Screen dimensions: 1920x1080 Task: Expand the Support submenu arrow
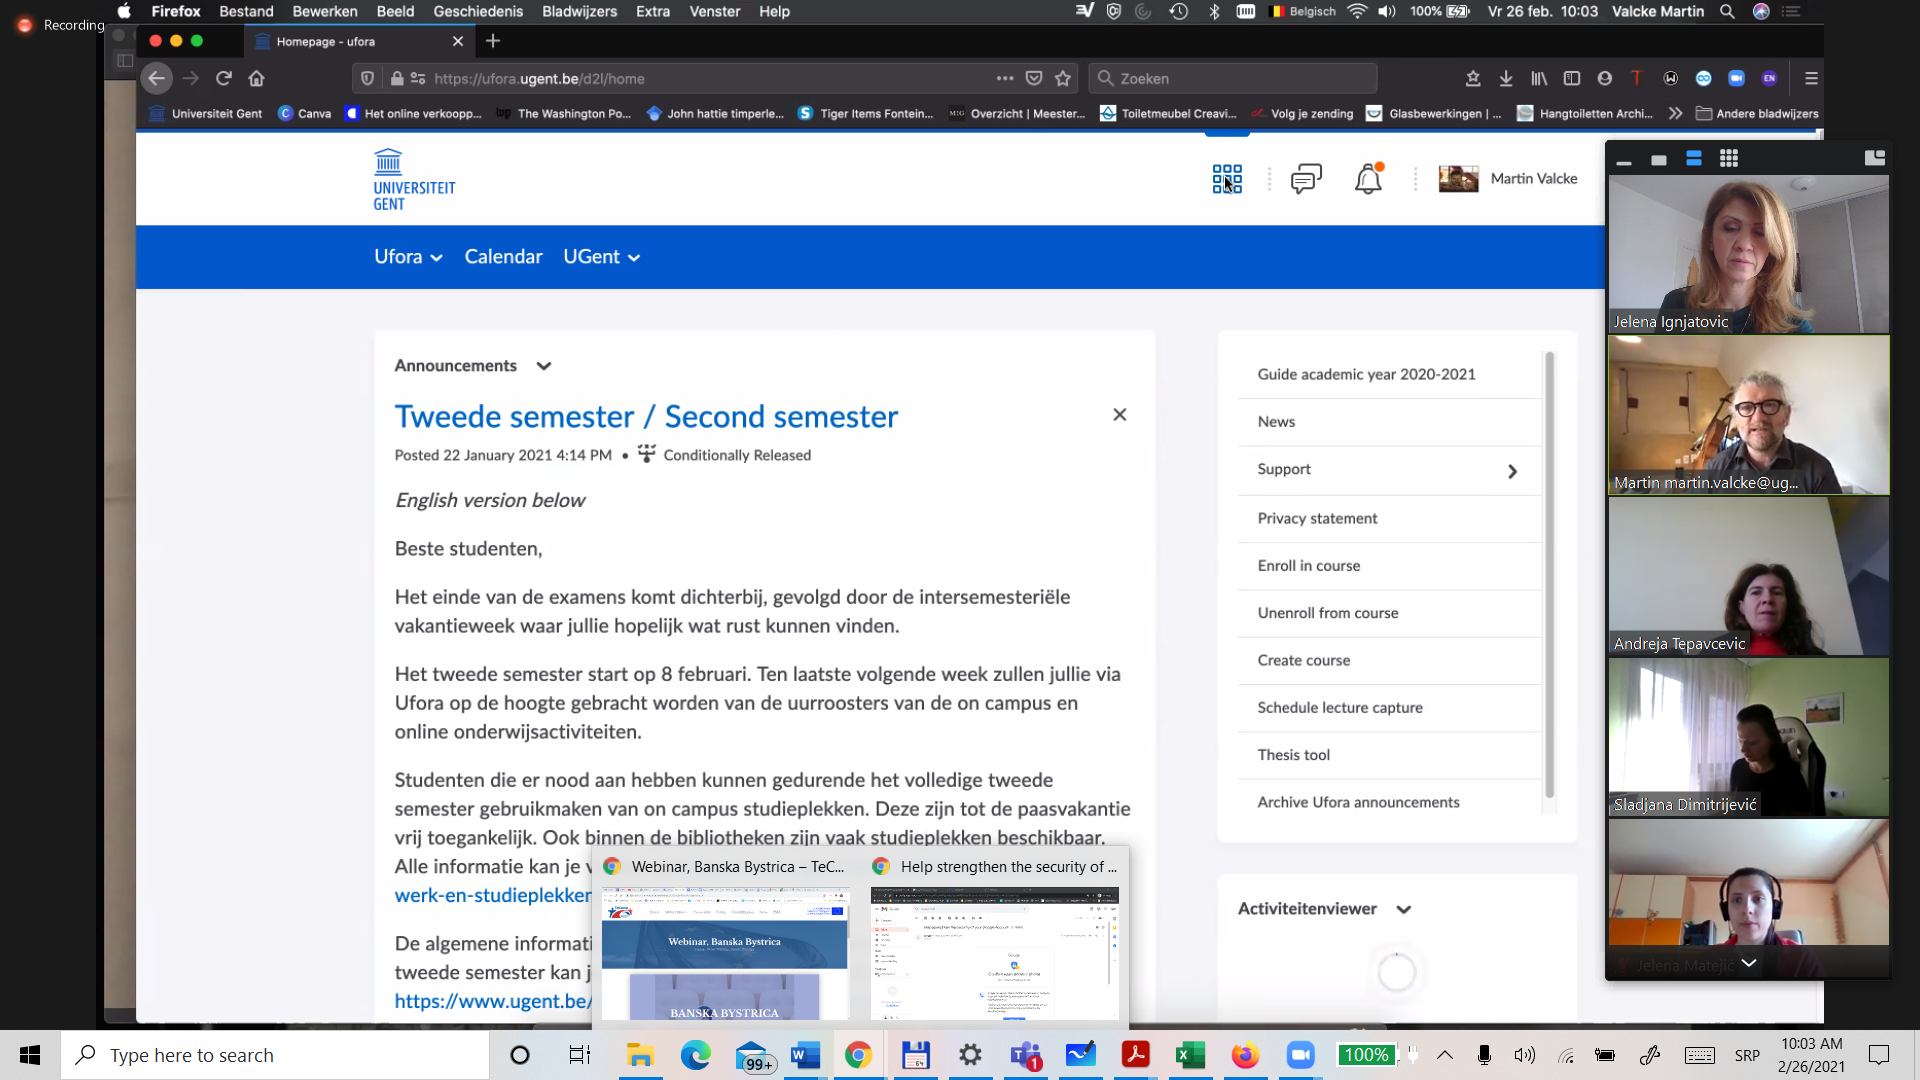[x=1512, y=471]
